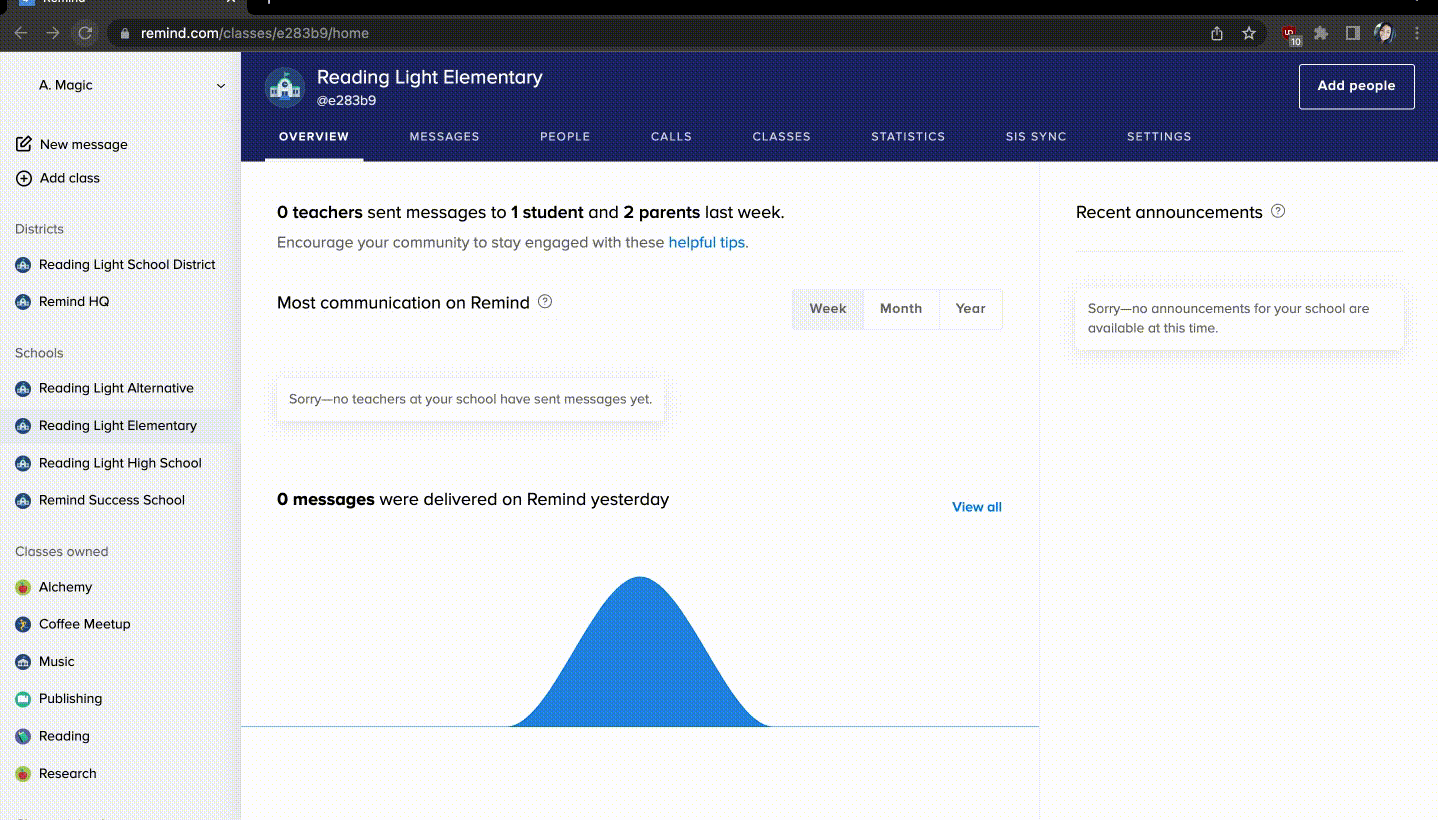Click the no announcements notice card

1239,318
